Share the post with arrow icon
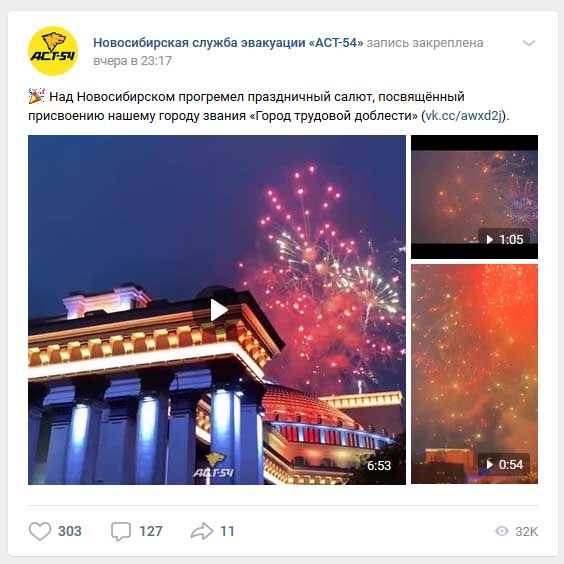564x564 pixels. coord(202,531)
